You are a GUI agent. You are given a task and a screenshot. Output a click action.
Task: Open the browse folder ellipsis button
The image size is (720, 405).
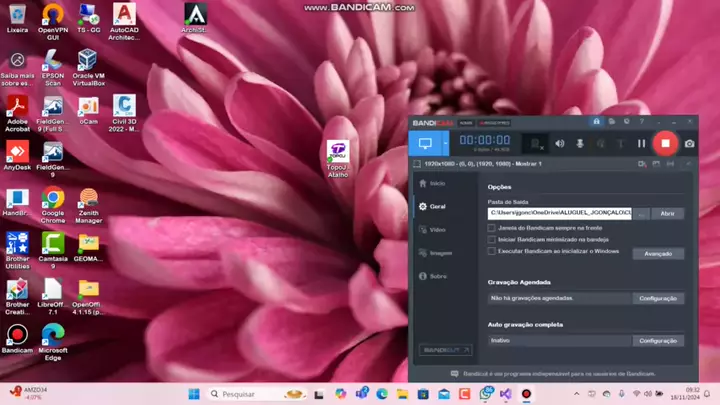[642, 213]
